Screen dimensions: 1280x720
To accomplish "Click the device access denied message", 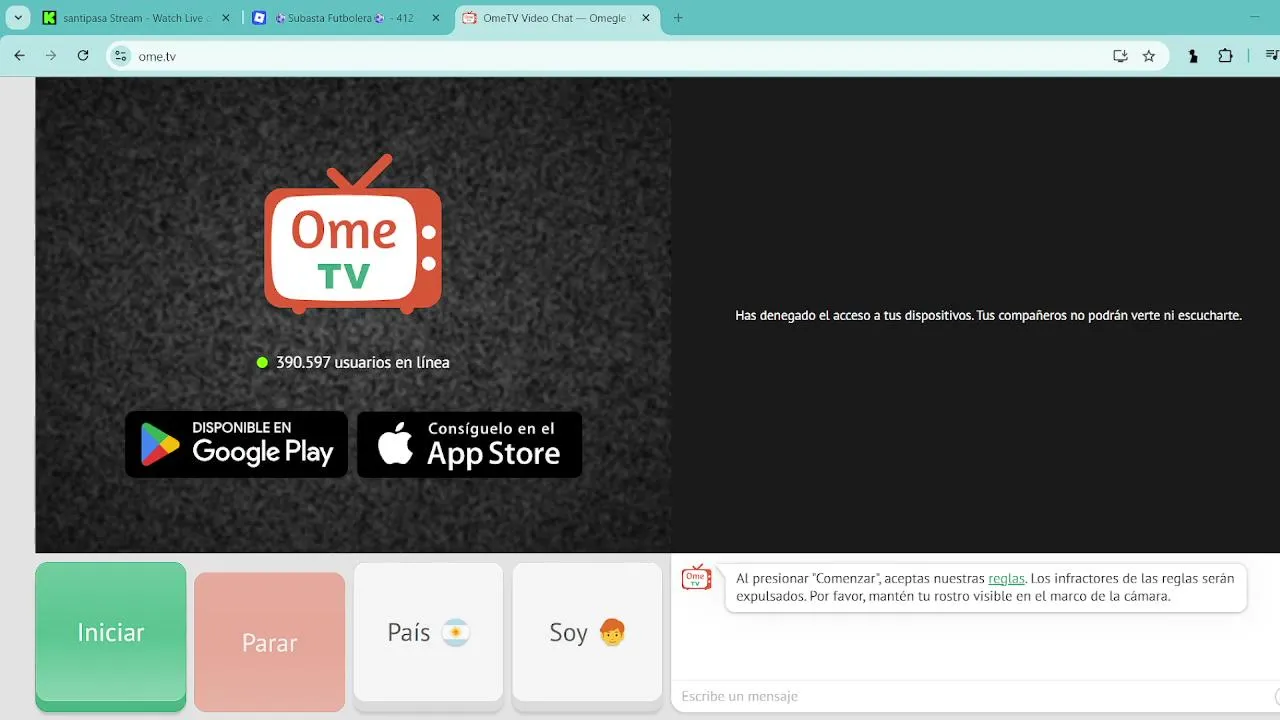I will click(988, 315).
